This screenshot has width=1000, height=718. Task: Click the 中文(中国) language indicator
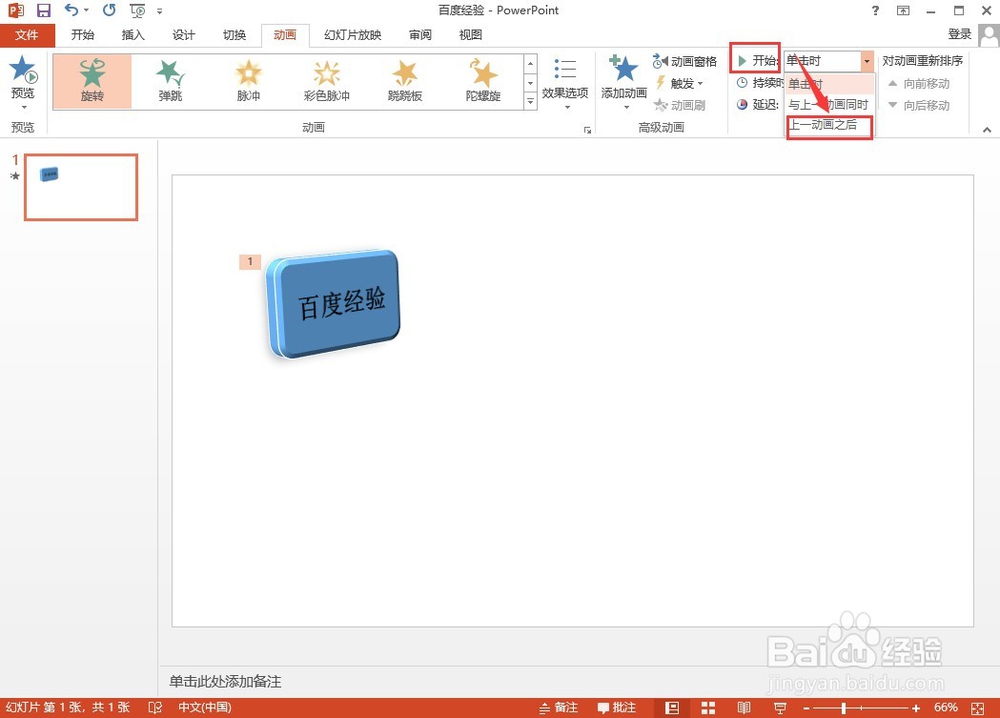coord(205,708)
